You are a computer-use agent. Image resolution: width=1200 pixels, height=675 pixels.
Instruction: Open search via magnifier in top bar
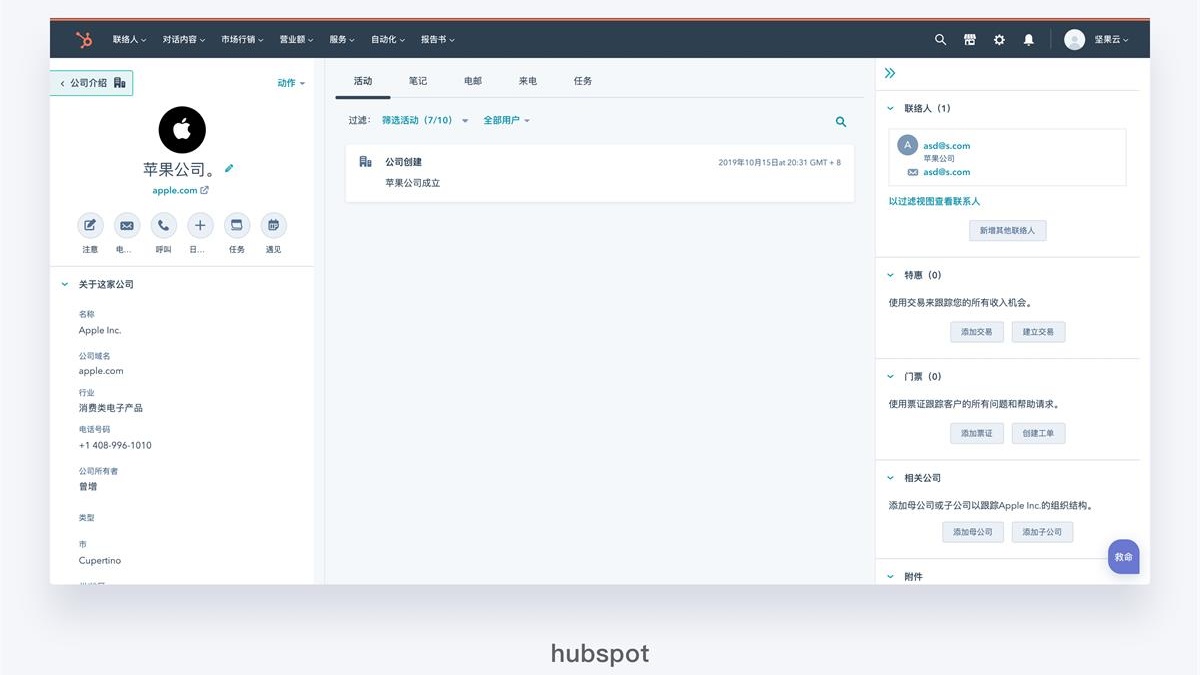click(x=940, y=40)
